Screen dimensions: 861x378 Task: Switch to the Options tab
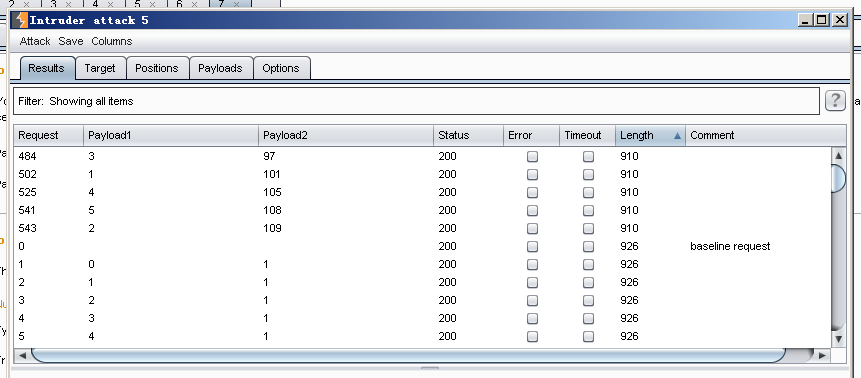tap(281, 68)
